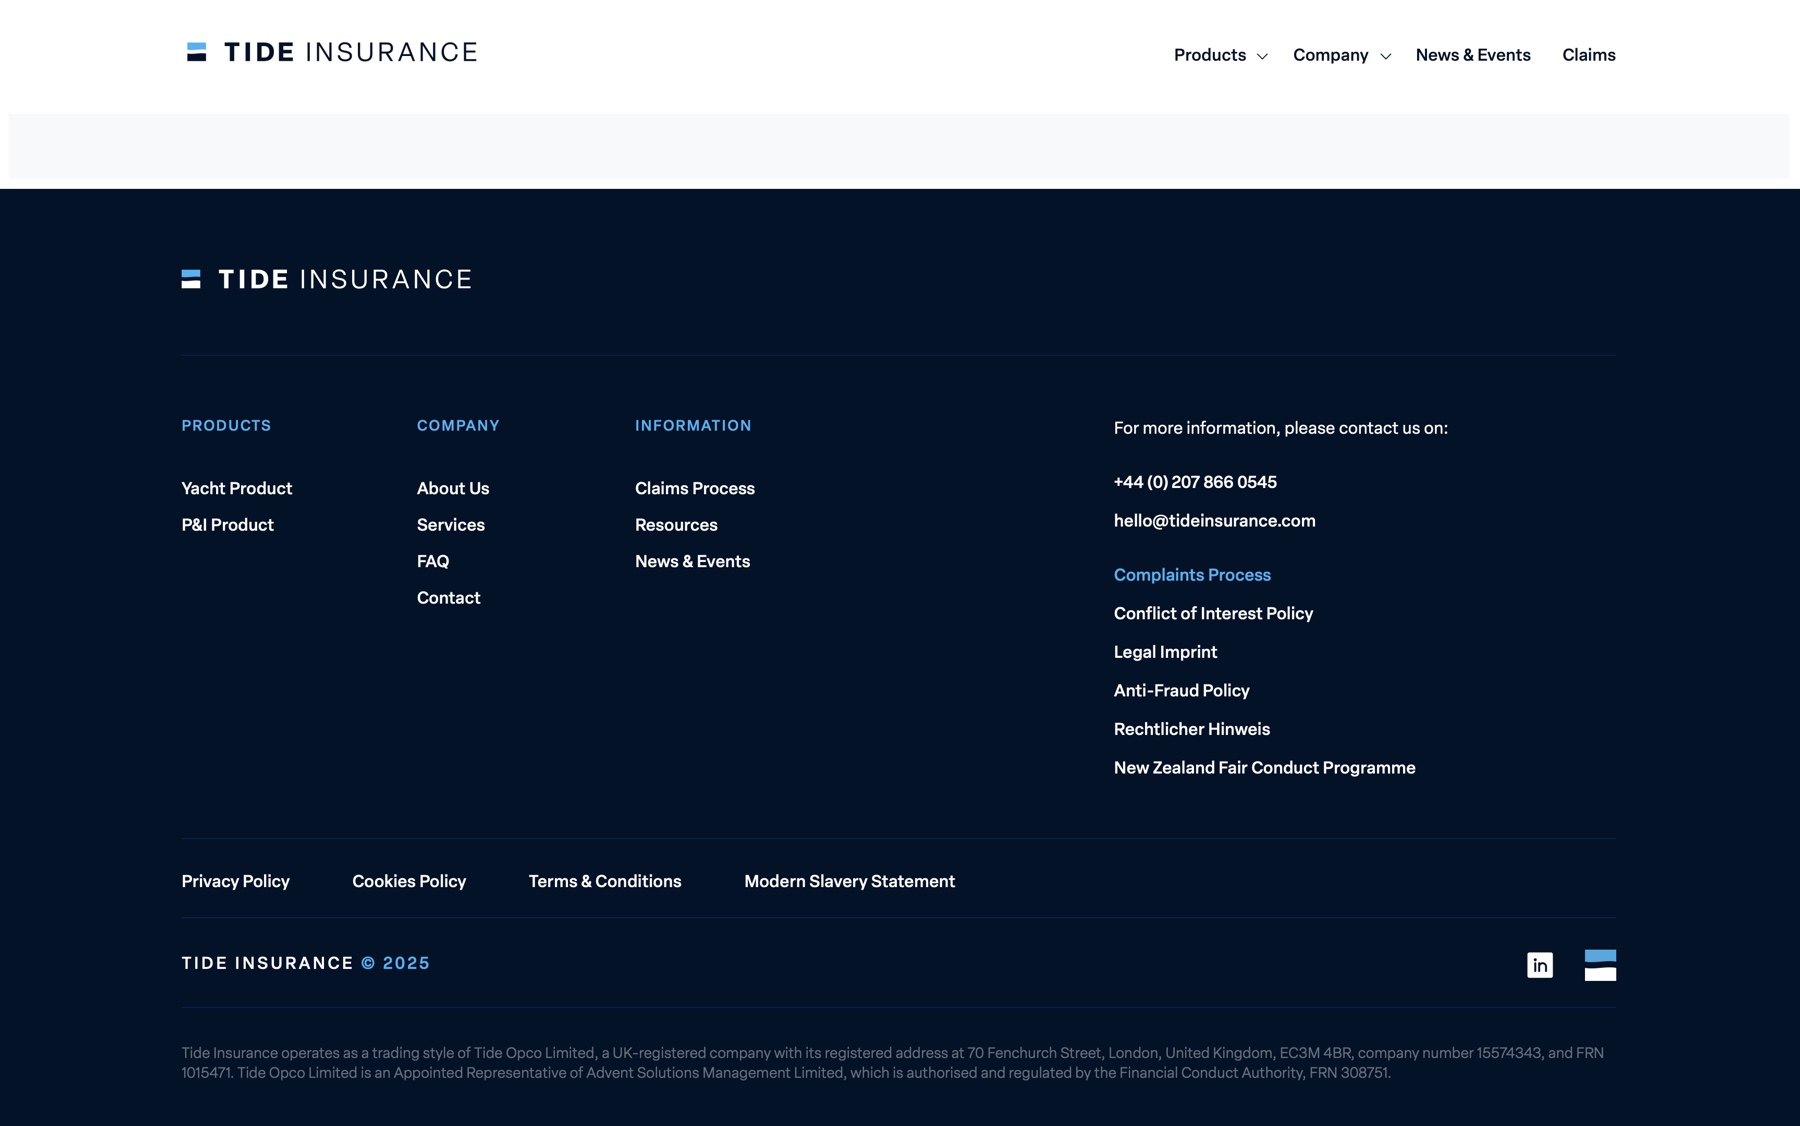Click the Tide Insurance logo in the footer
Viewport: 1800px width, 1126px height.
point(326,279)
